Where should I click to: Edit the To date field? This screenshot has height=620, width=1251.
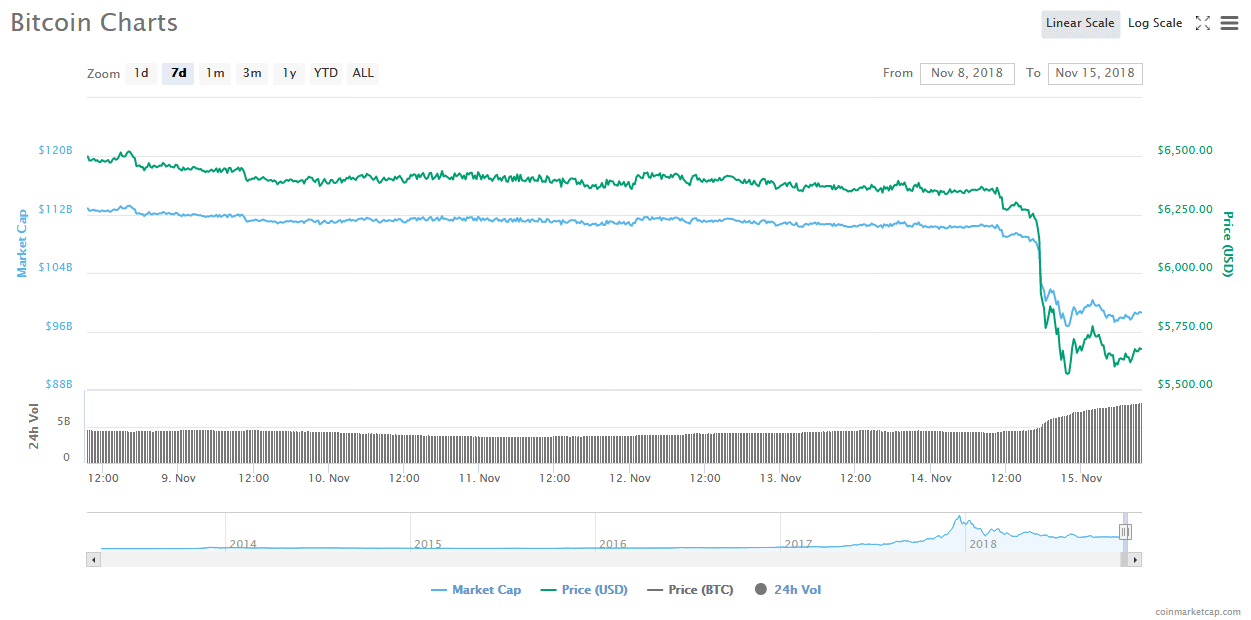click(1095, 73)
